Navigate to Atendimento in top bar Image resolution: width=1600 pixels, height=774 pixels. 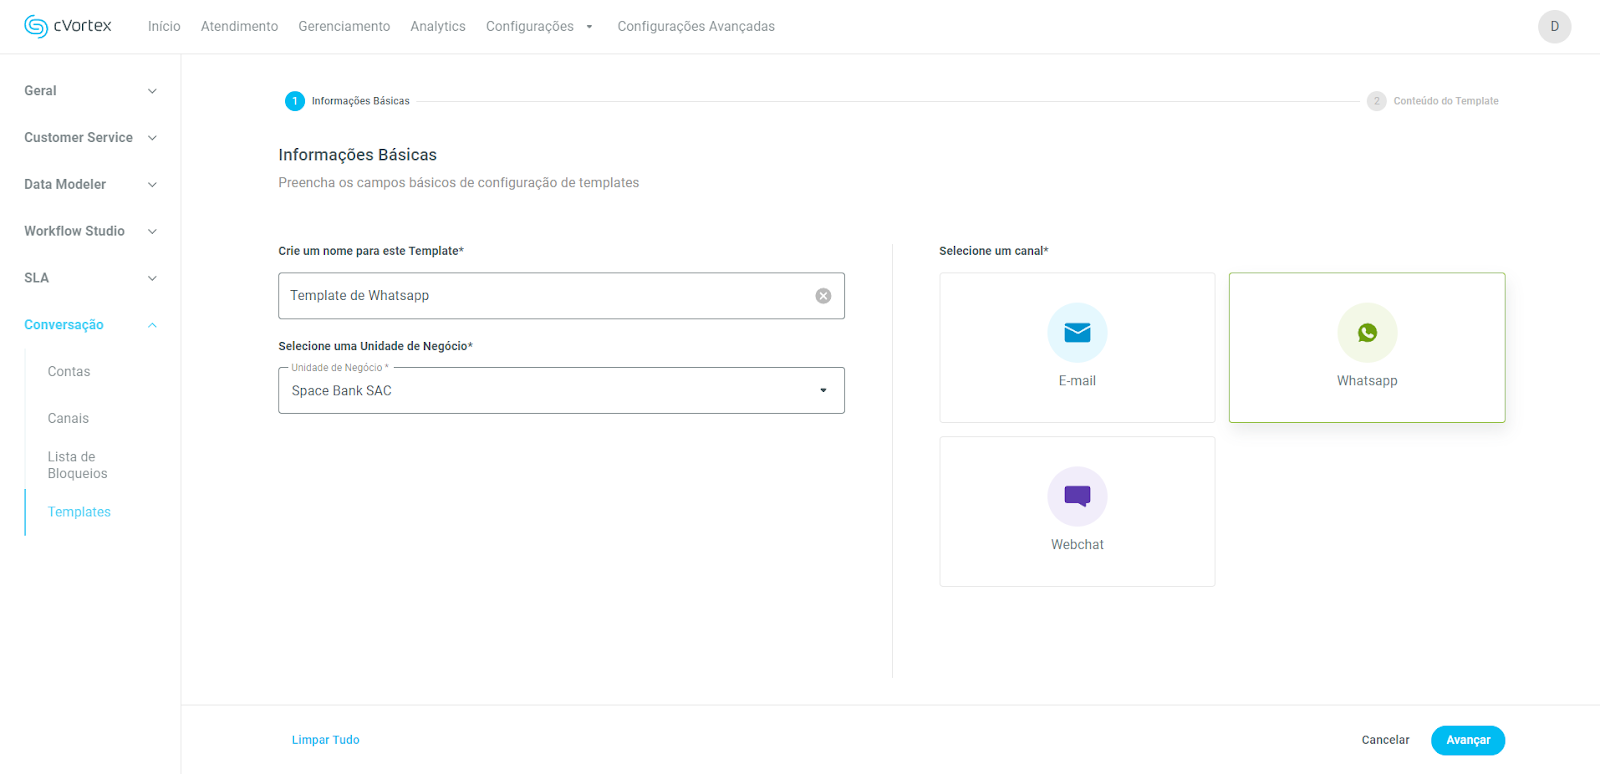point(239,27)
